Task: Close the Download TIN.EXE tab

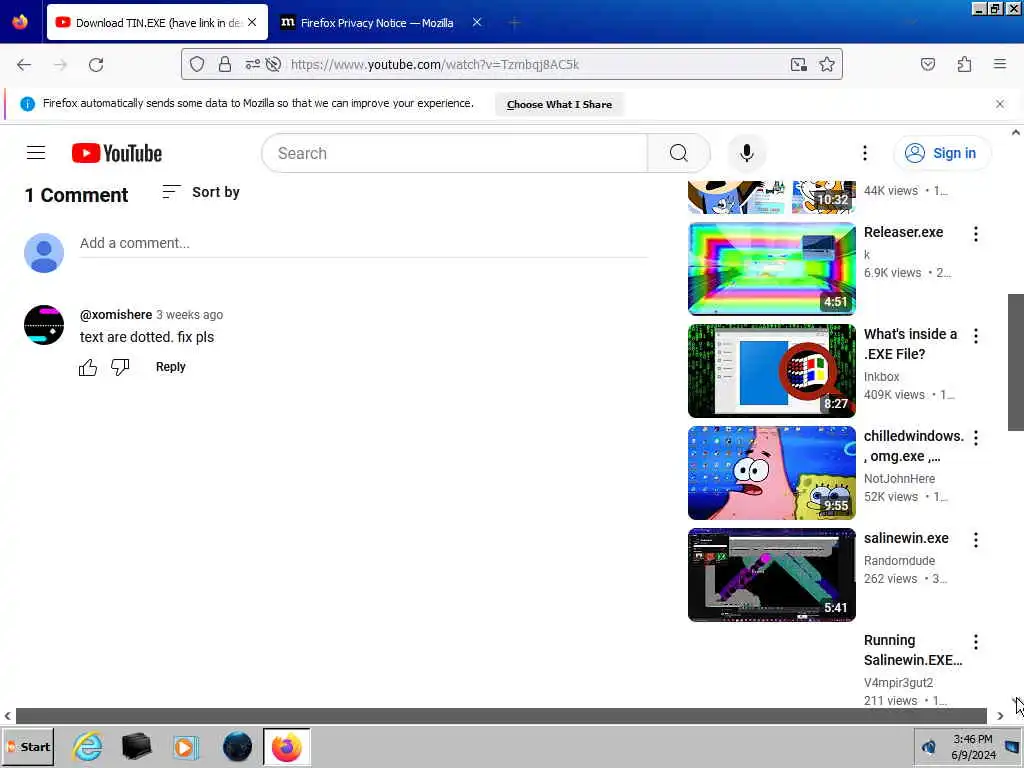Action: pyautogui.click(x=252, y=22)
